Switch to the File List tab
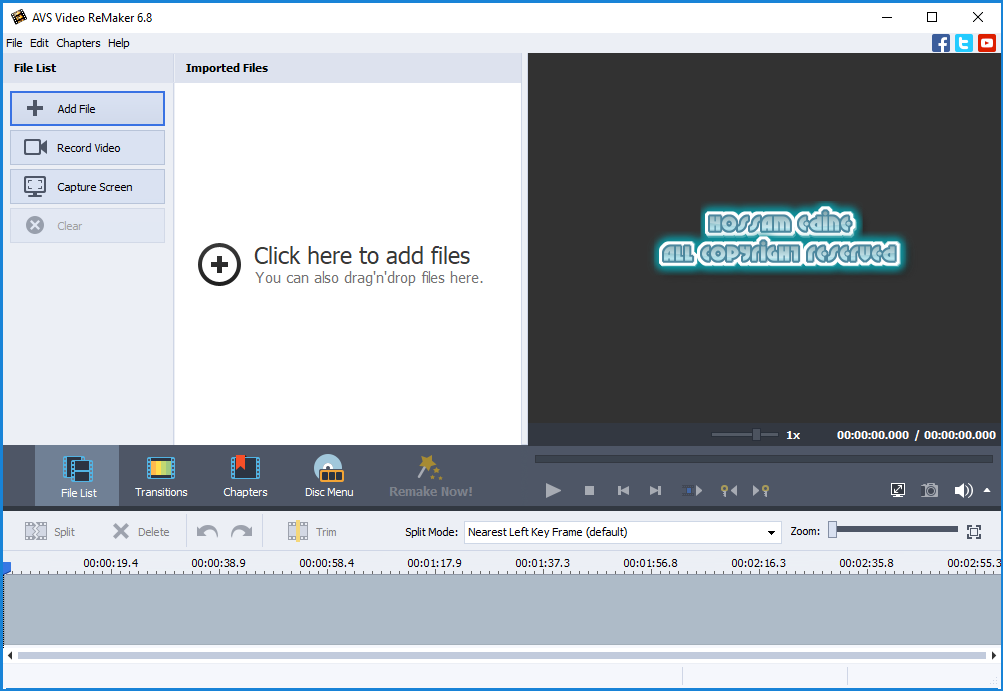Screen dimensions: 1003x691 (78, 476)
